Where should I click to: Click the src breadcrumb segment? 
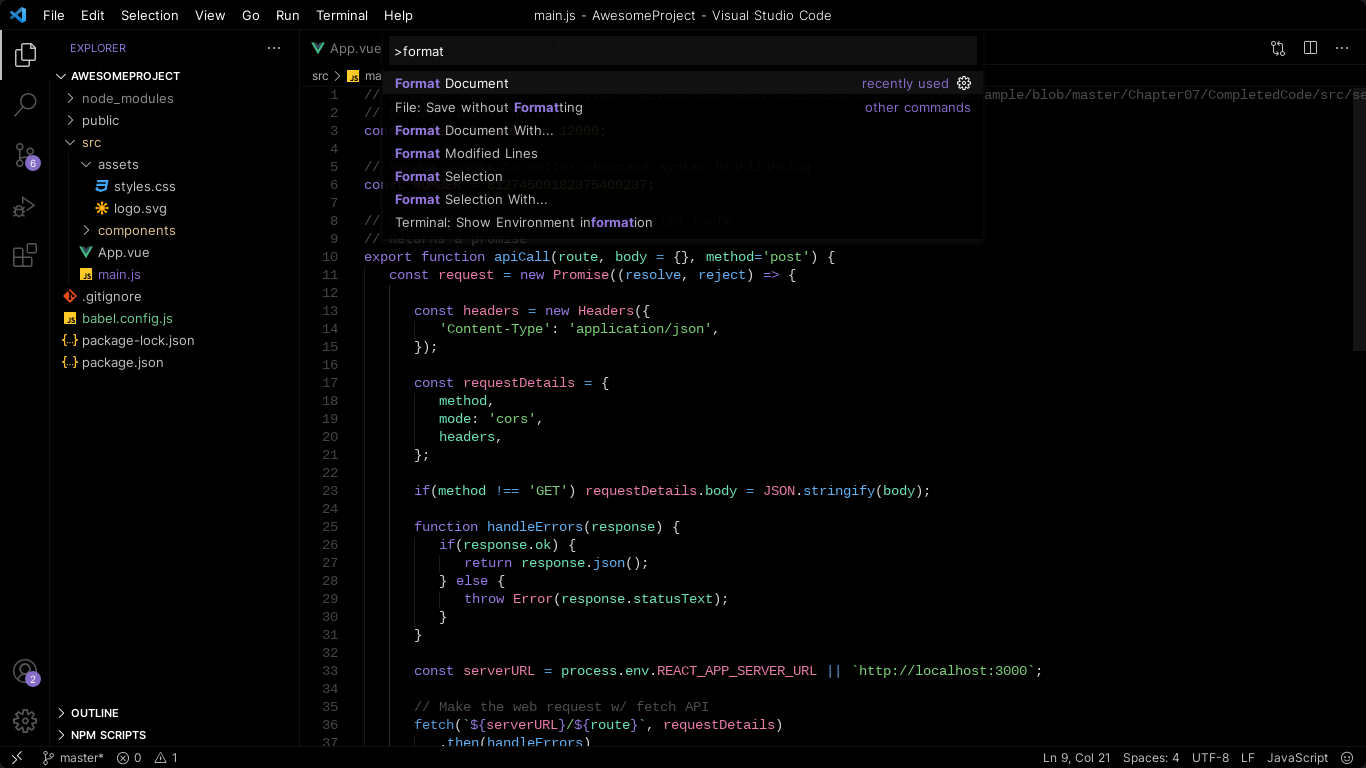[320, 76]
